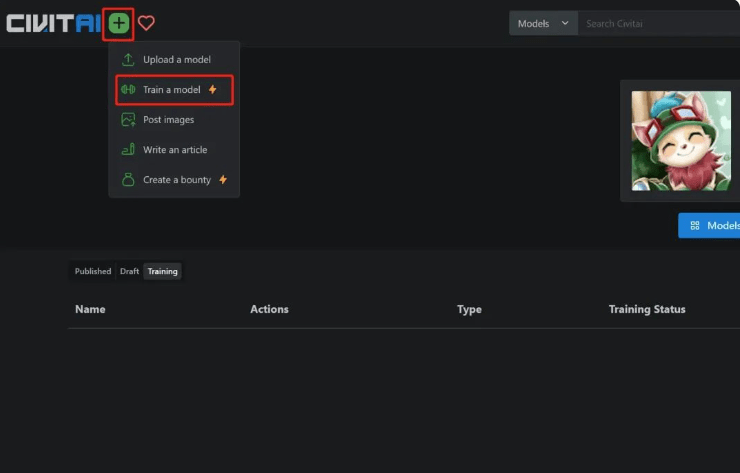Click the blue Models button
Image resolution: width=740 pixels, height=473 pixels.
coord(711,226)
